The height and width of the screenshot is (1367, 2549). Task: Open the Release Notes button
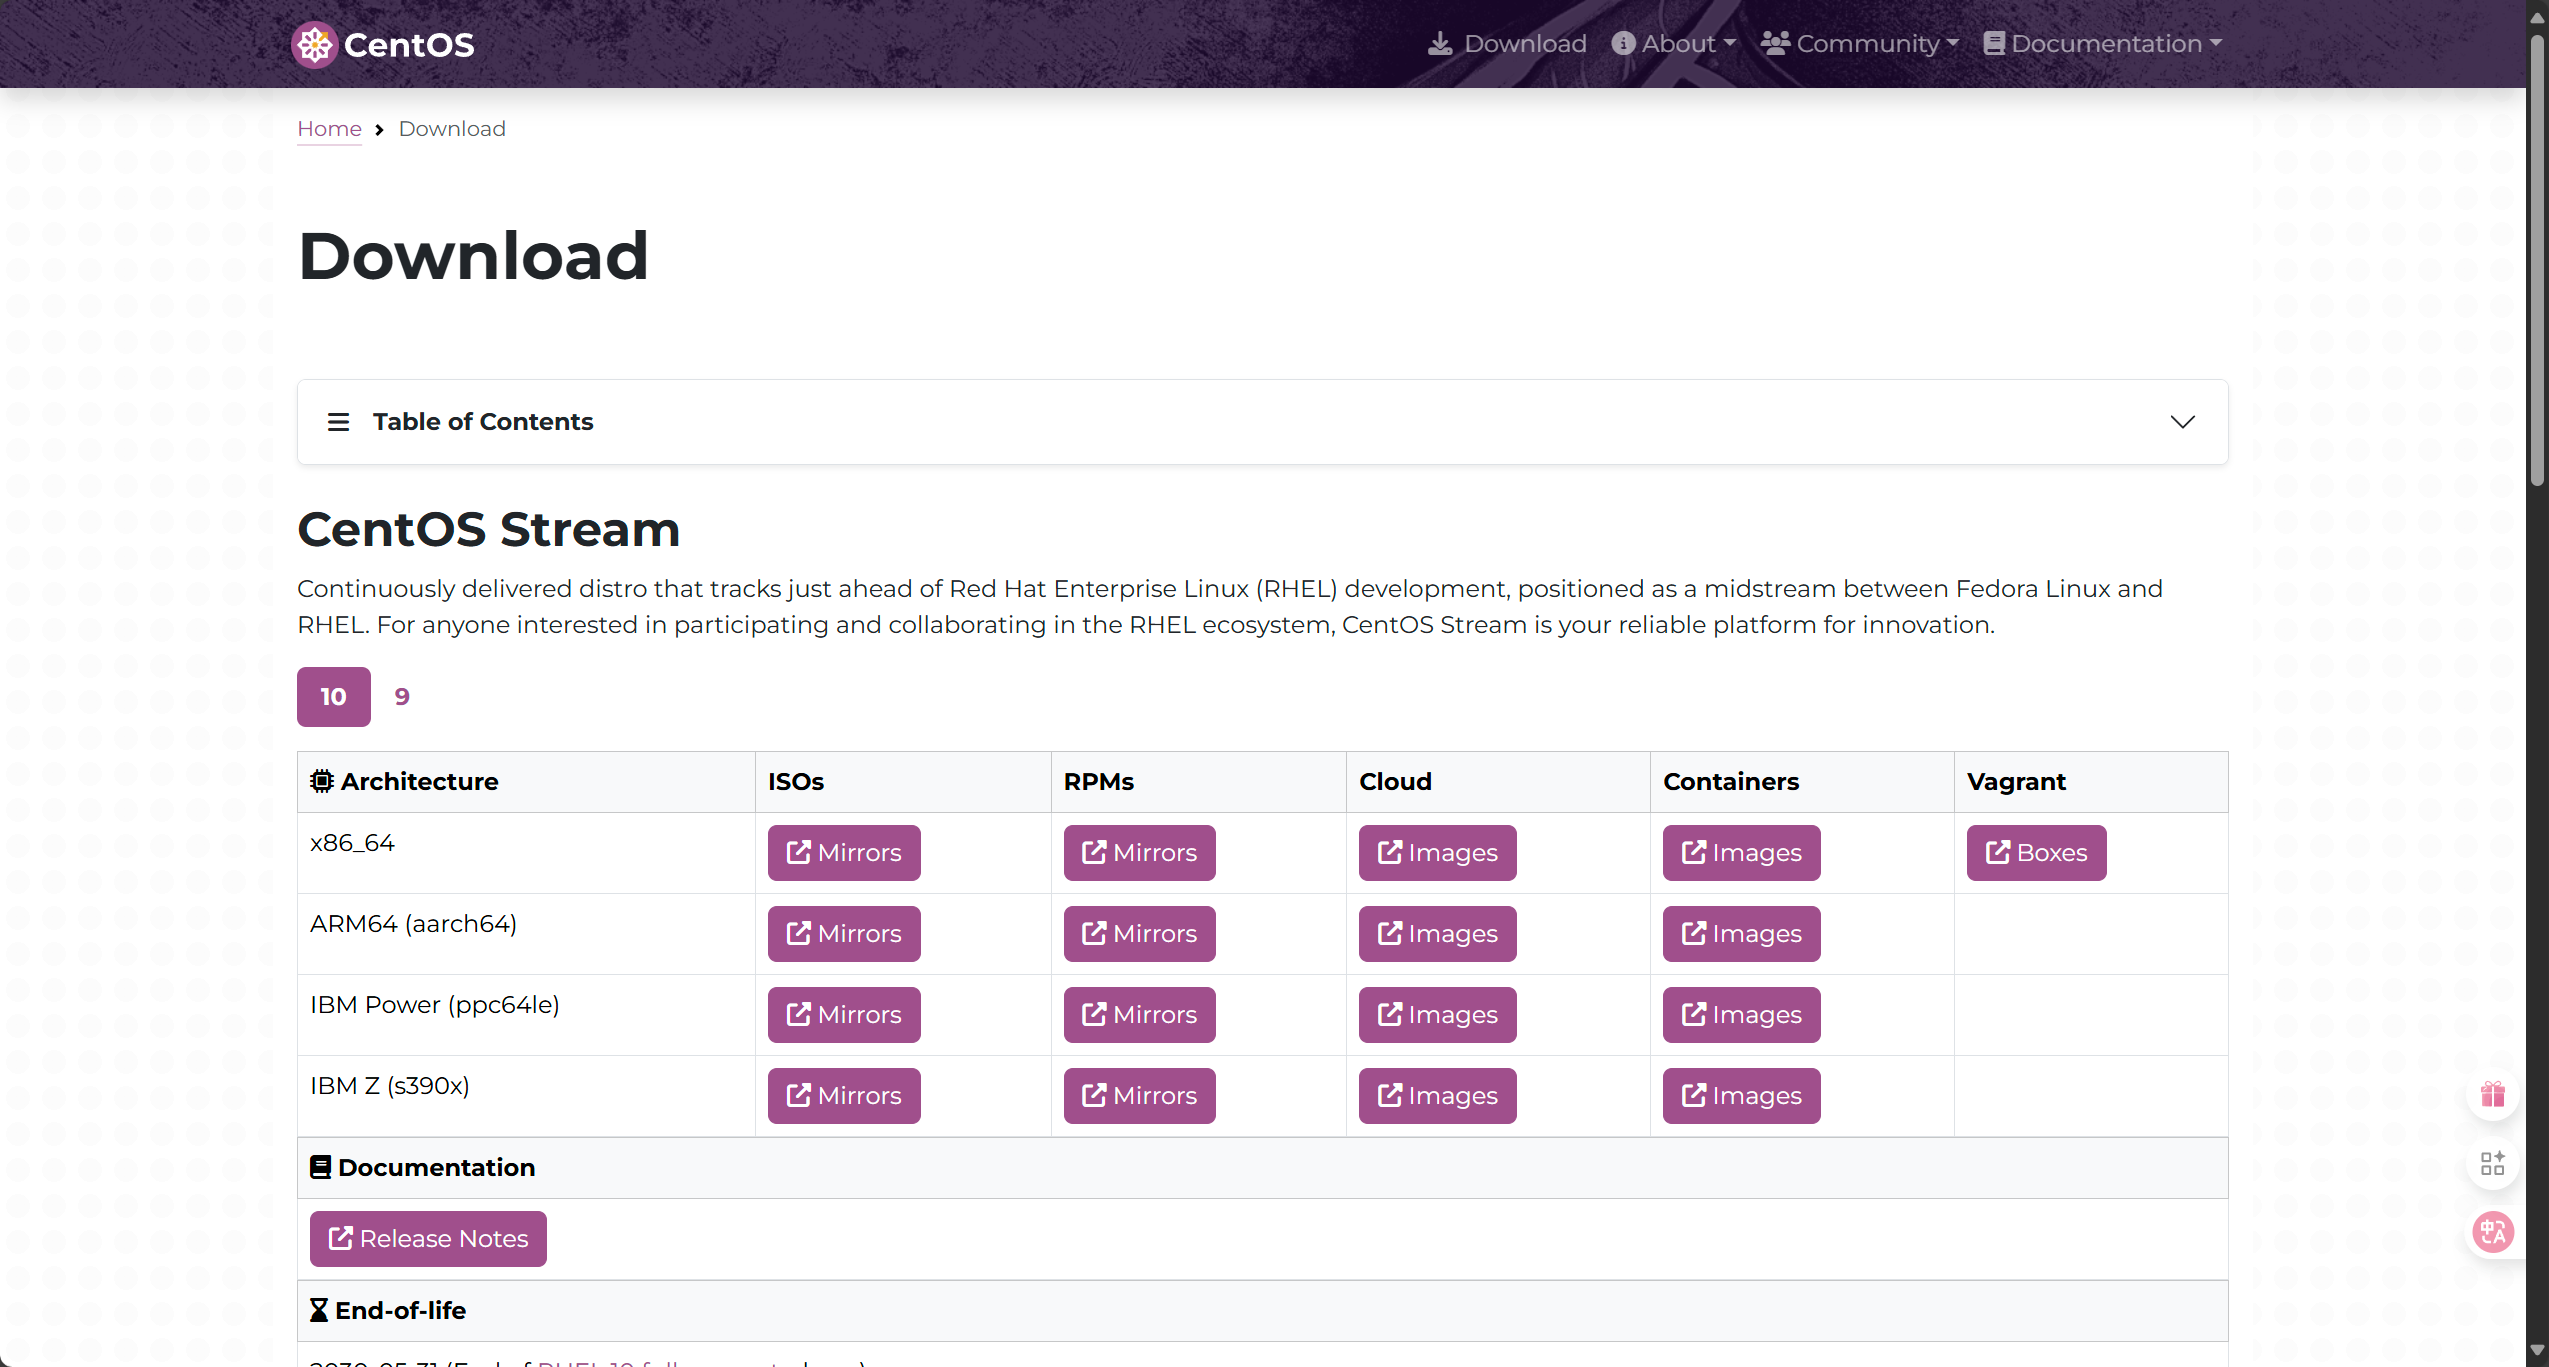(x=428, y=1239)
